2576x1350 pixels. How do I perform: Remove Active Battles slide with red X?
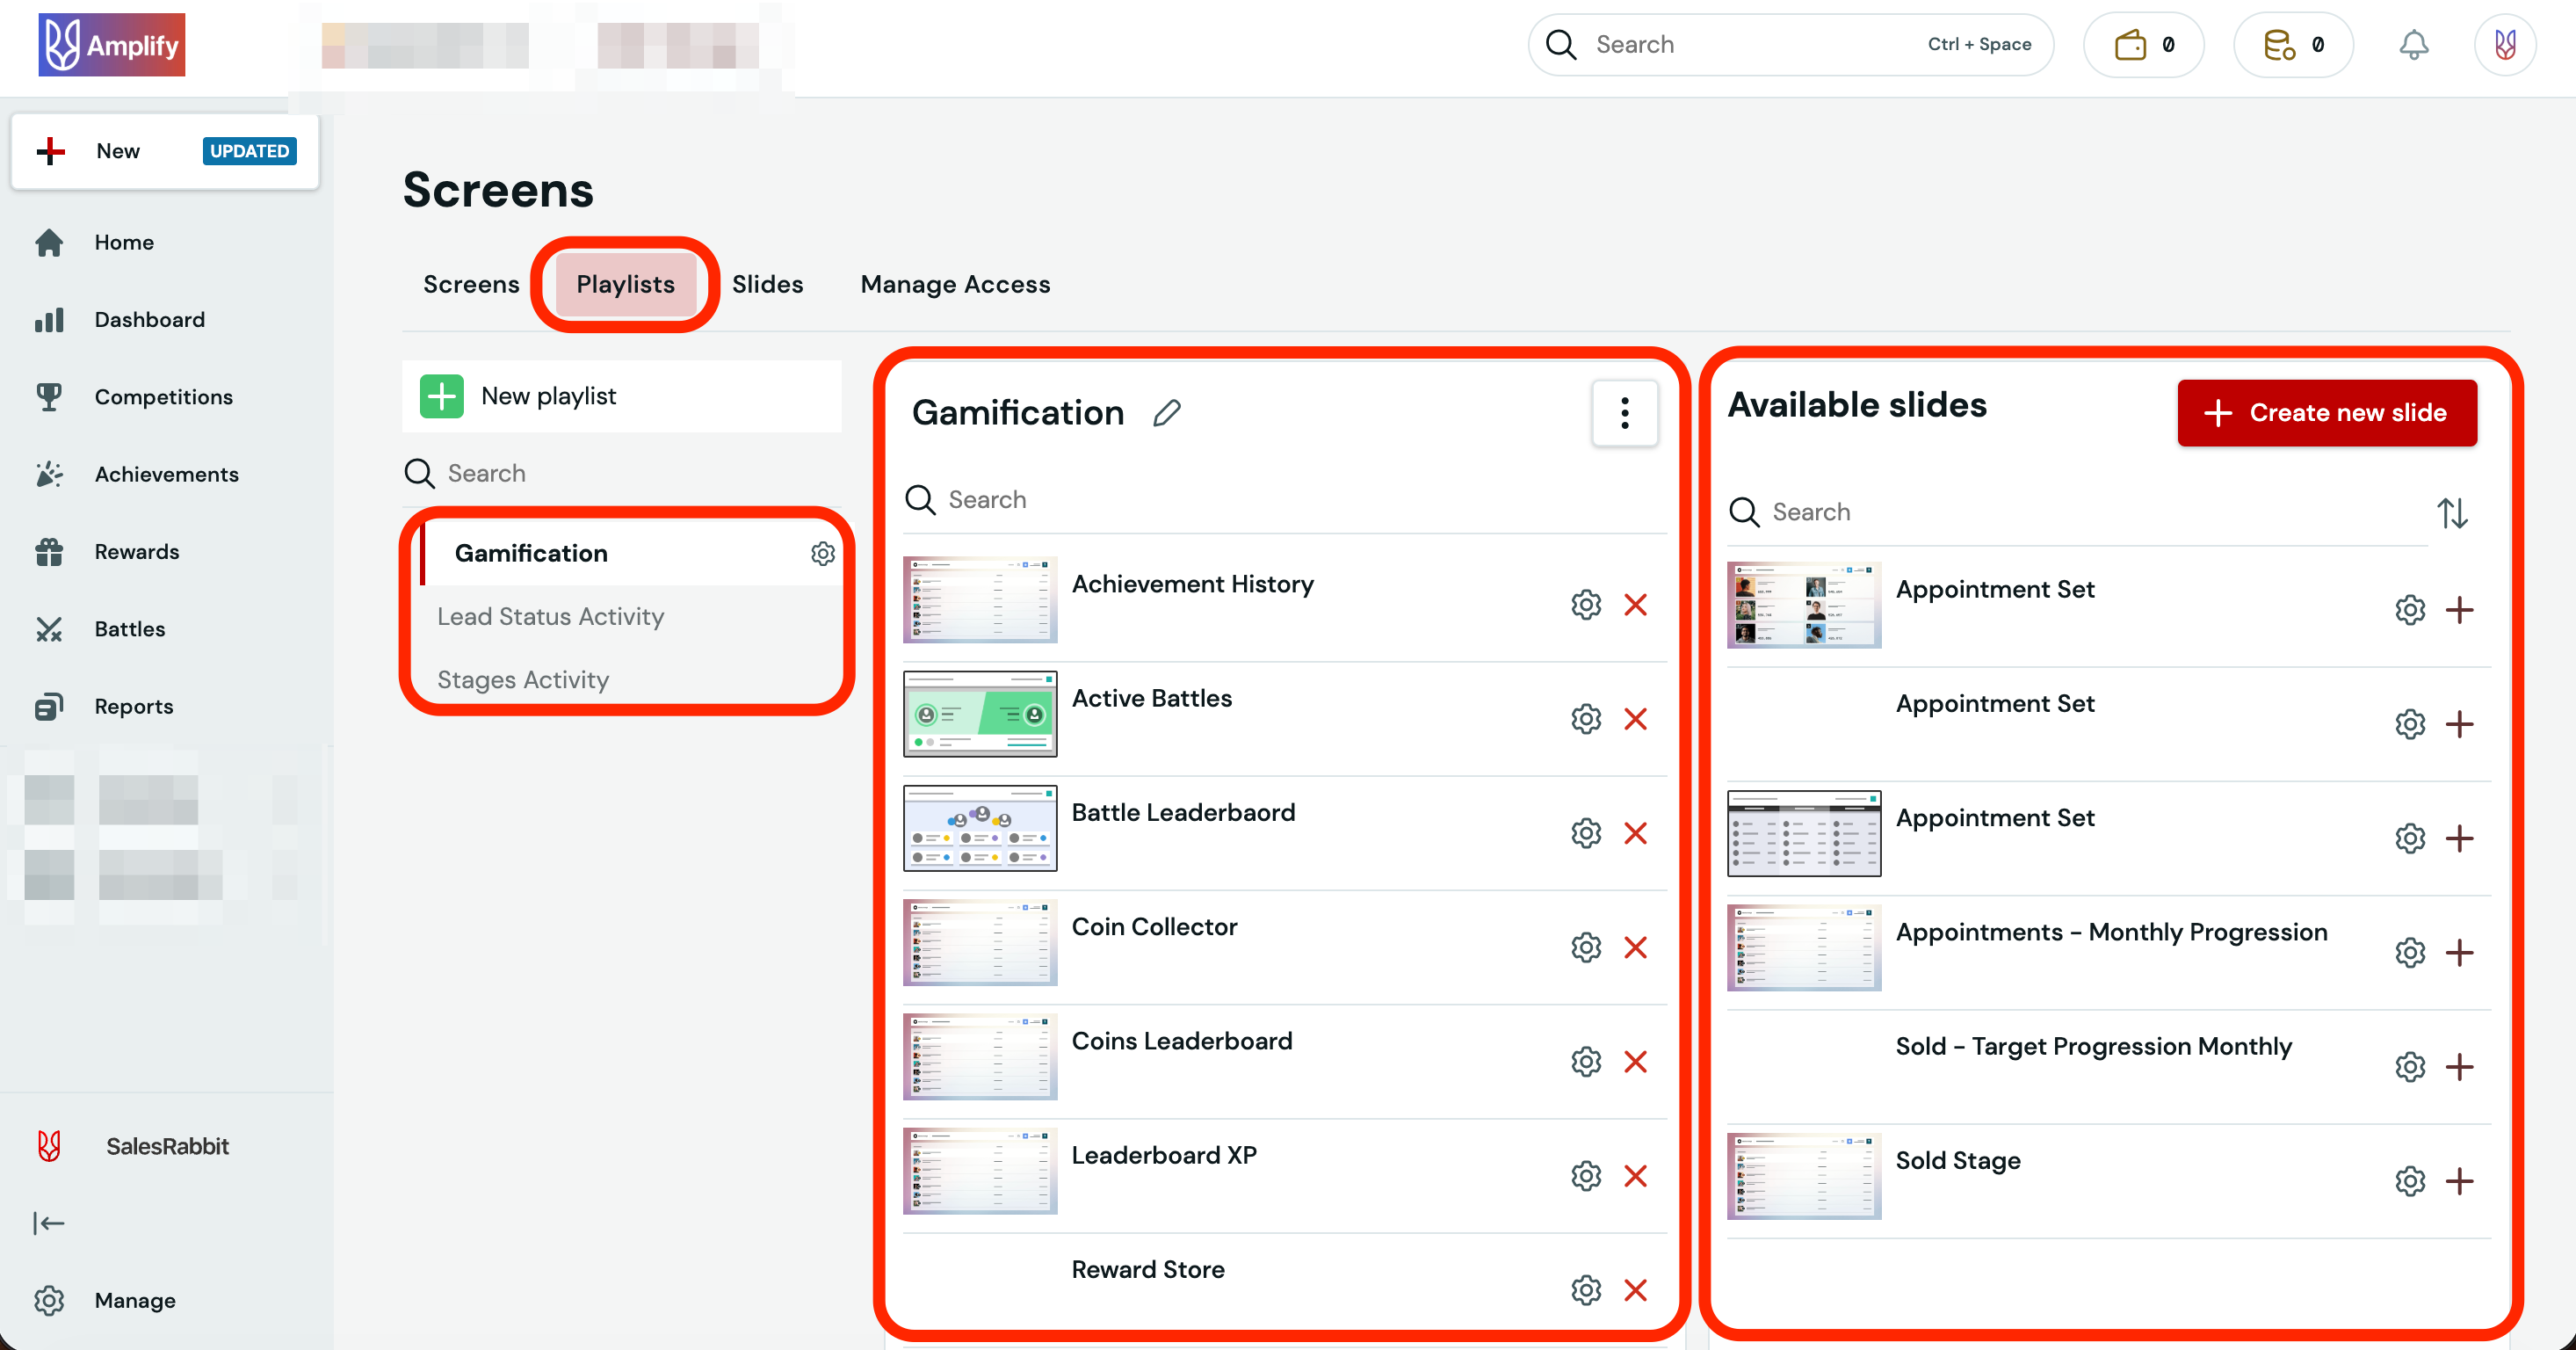click(1635, 719)
